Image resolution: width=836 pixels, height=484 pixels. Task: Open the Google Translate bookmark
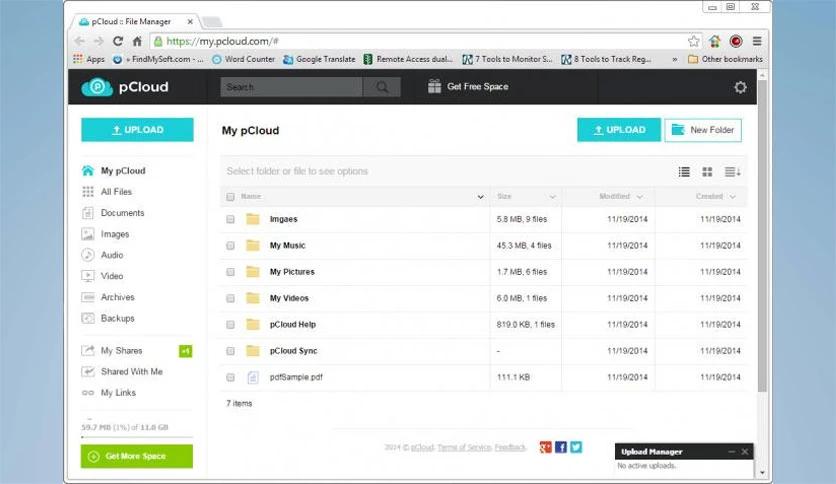[319, 59]
